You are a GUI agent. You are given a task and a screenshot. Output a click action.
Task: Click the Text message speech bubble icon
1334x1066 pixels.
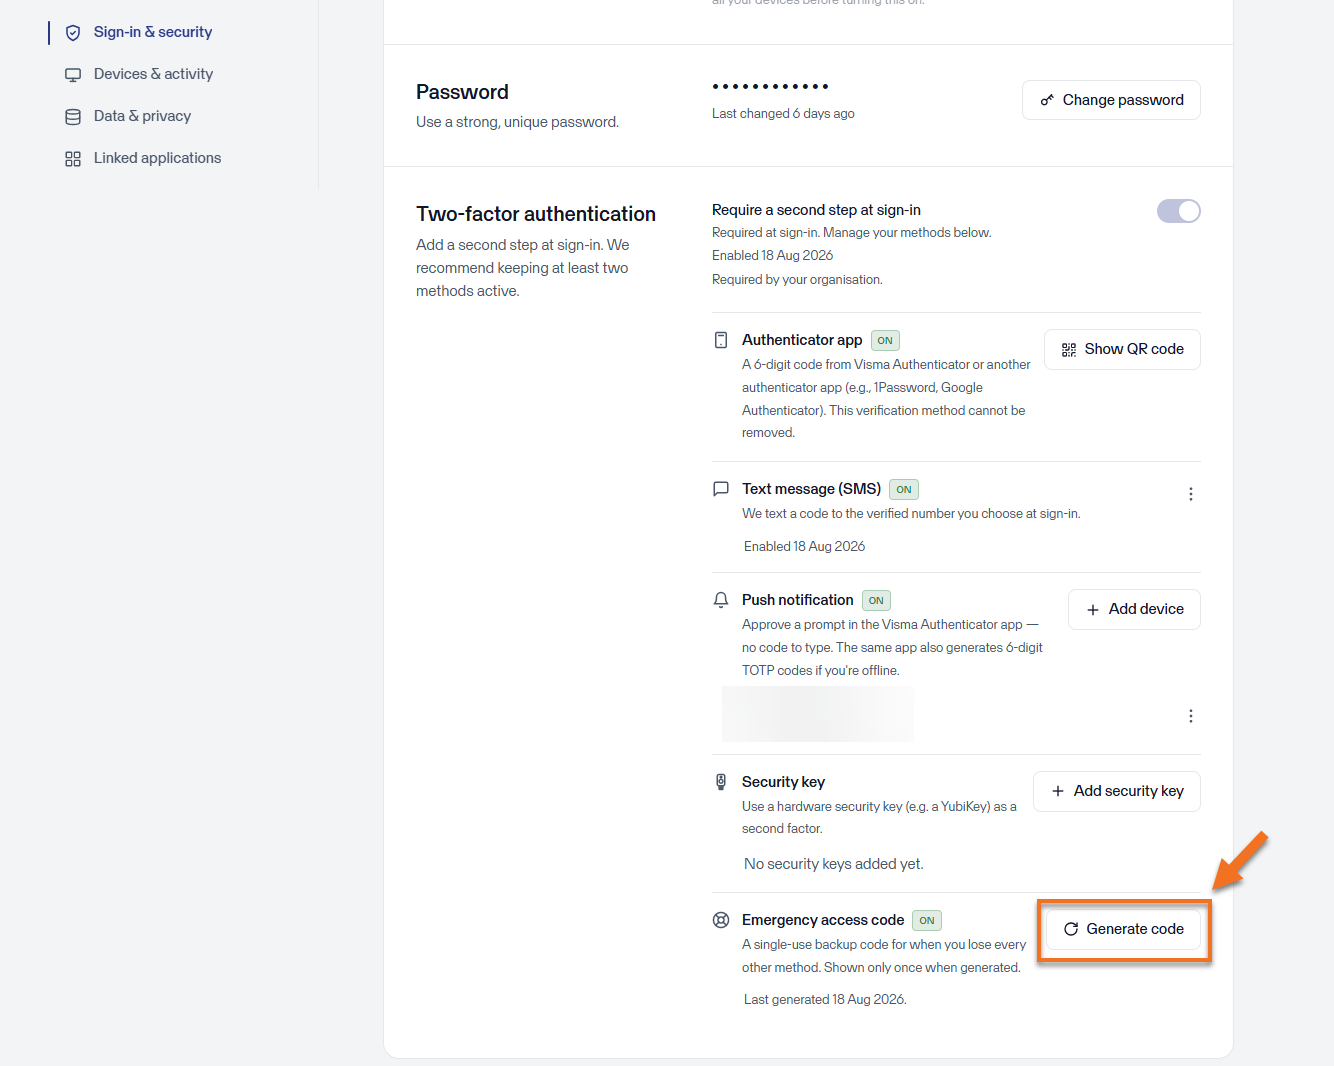[x=721, y=489]
